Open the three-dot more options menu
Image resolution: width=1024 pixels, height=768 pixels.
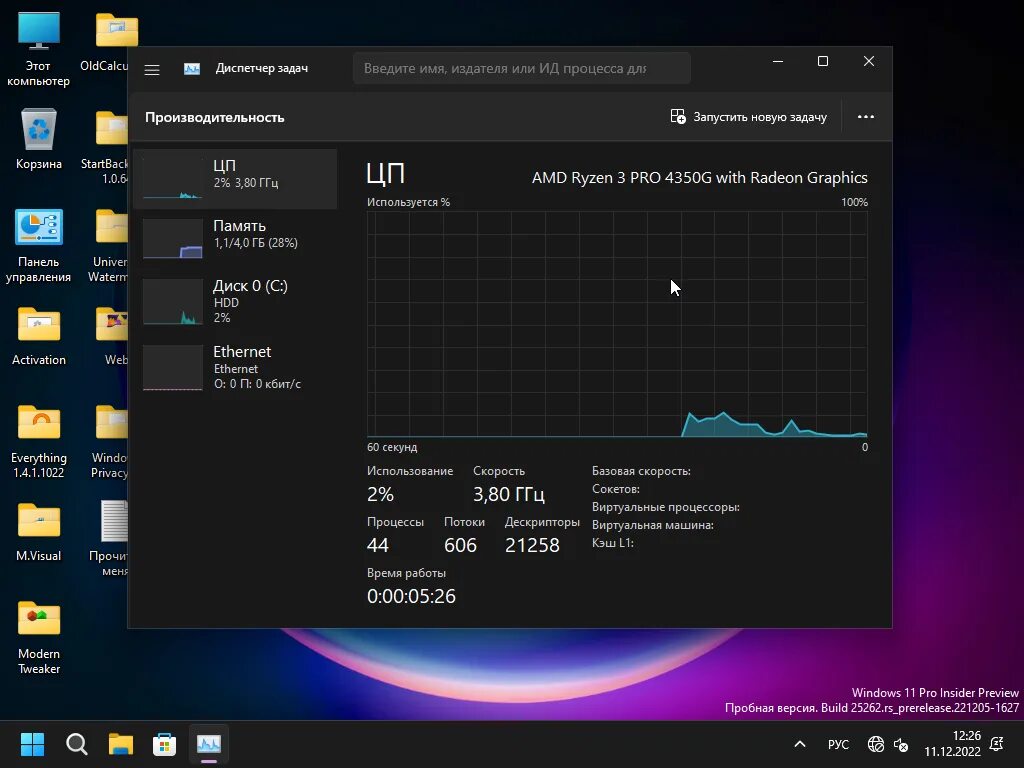(866, 117)
